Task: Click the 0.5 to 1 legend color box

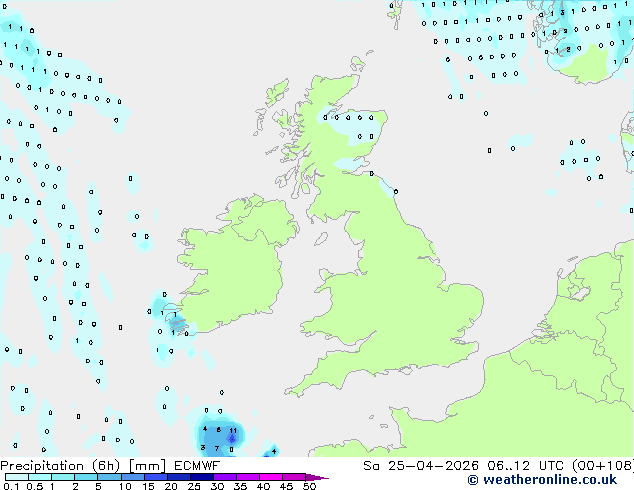Action: 40,477
